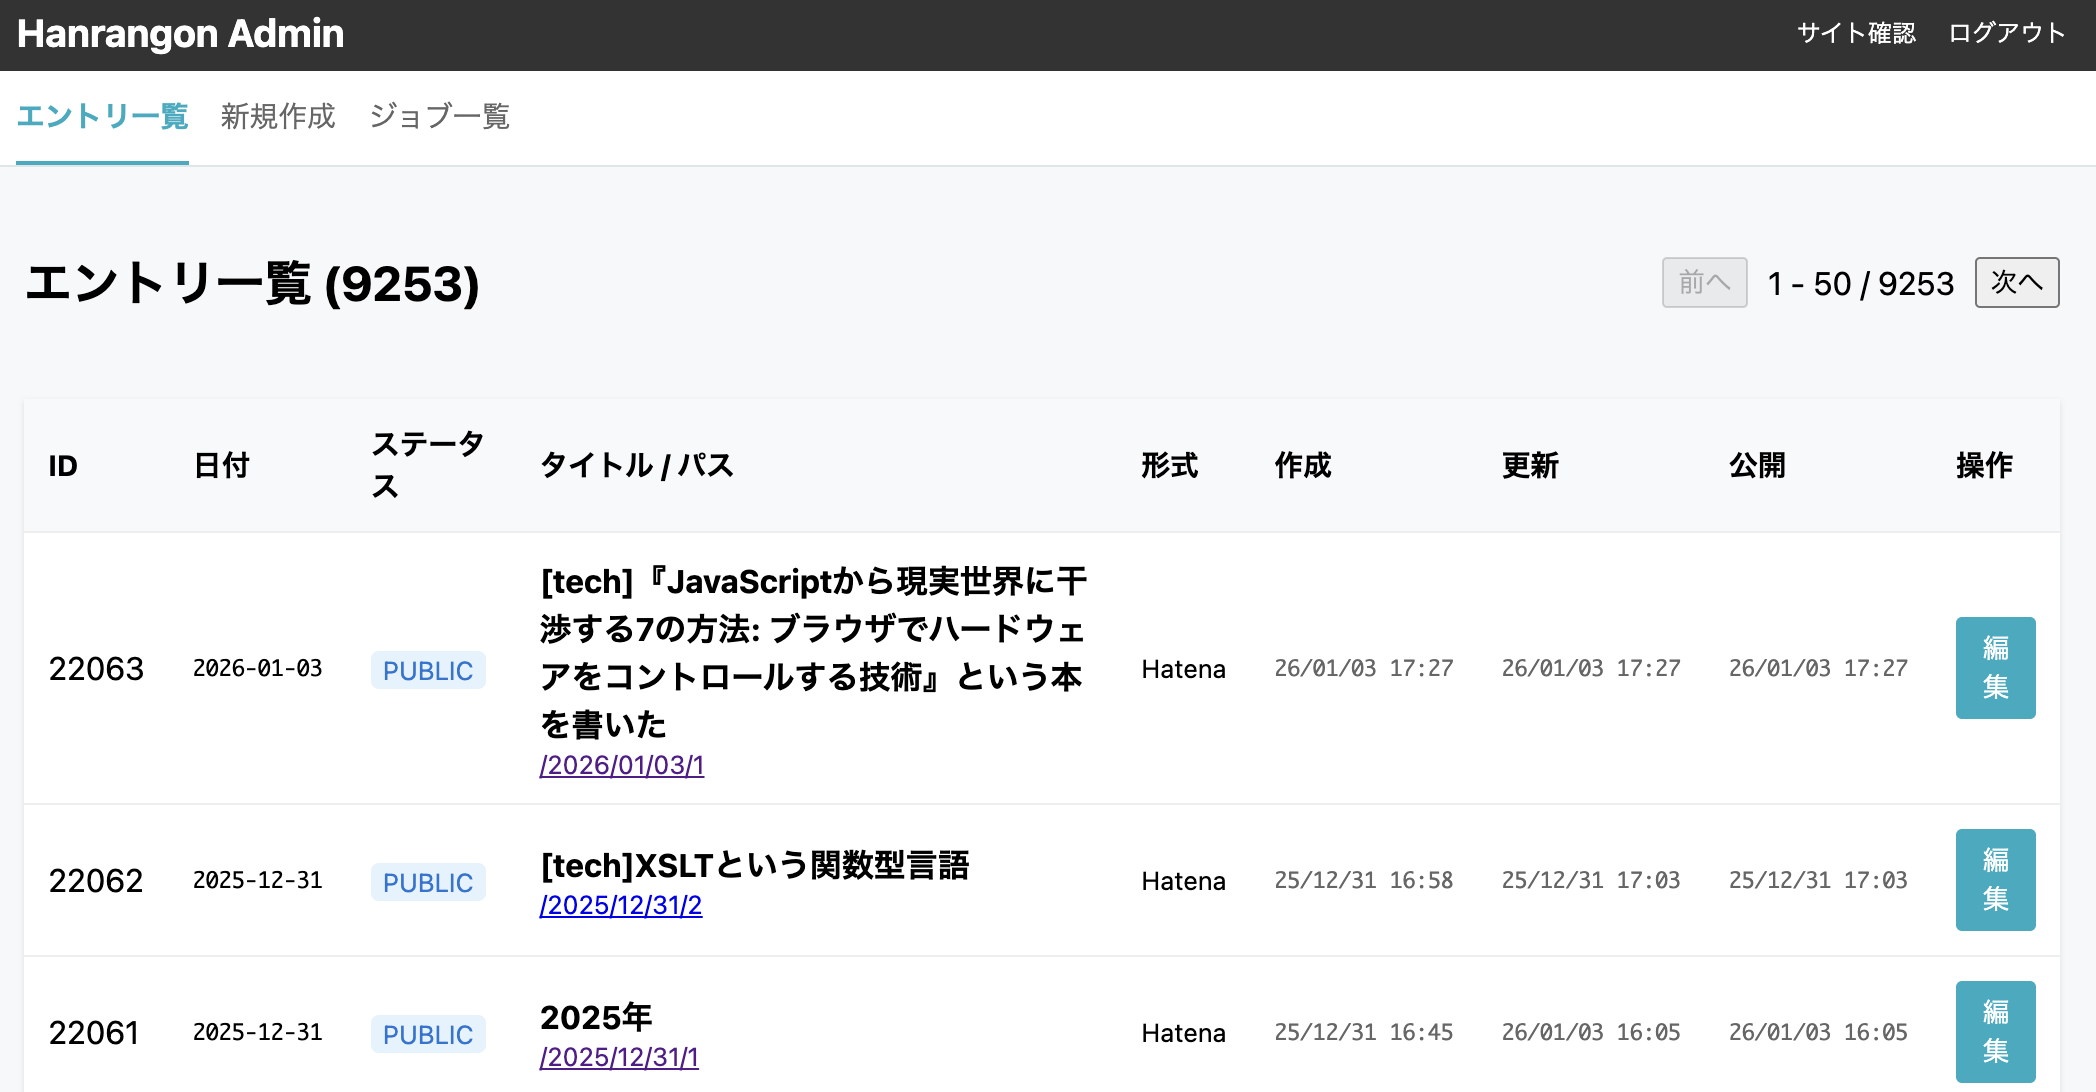Click the edit button for entry 22062
This screenshot has width=2096, height=1092.
click(1994, 879)
